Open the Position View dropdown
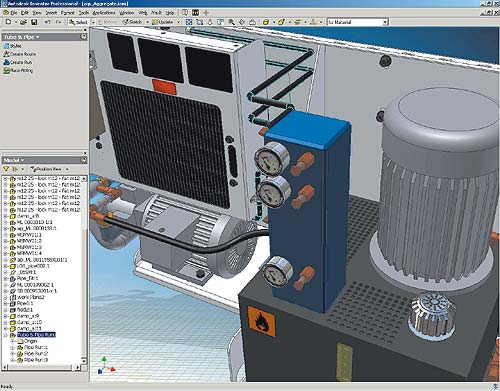The height and width of the screenshot is (391, 500). 67,169
